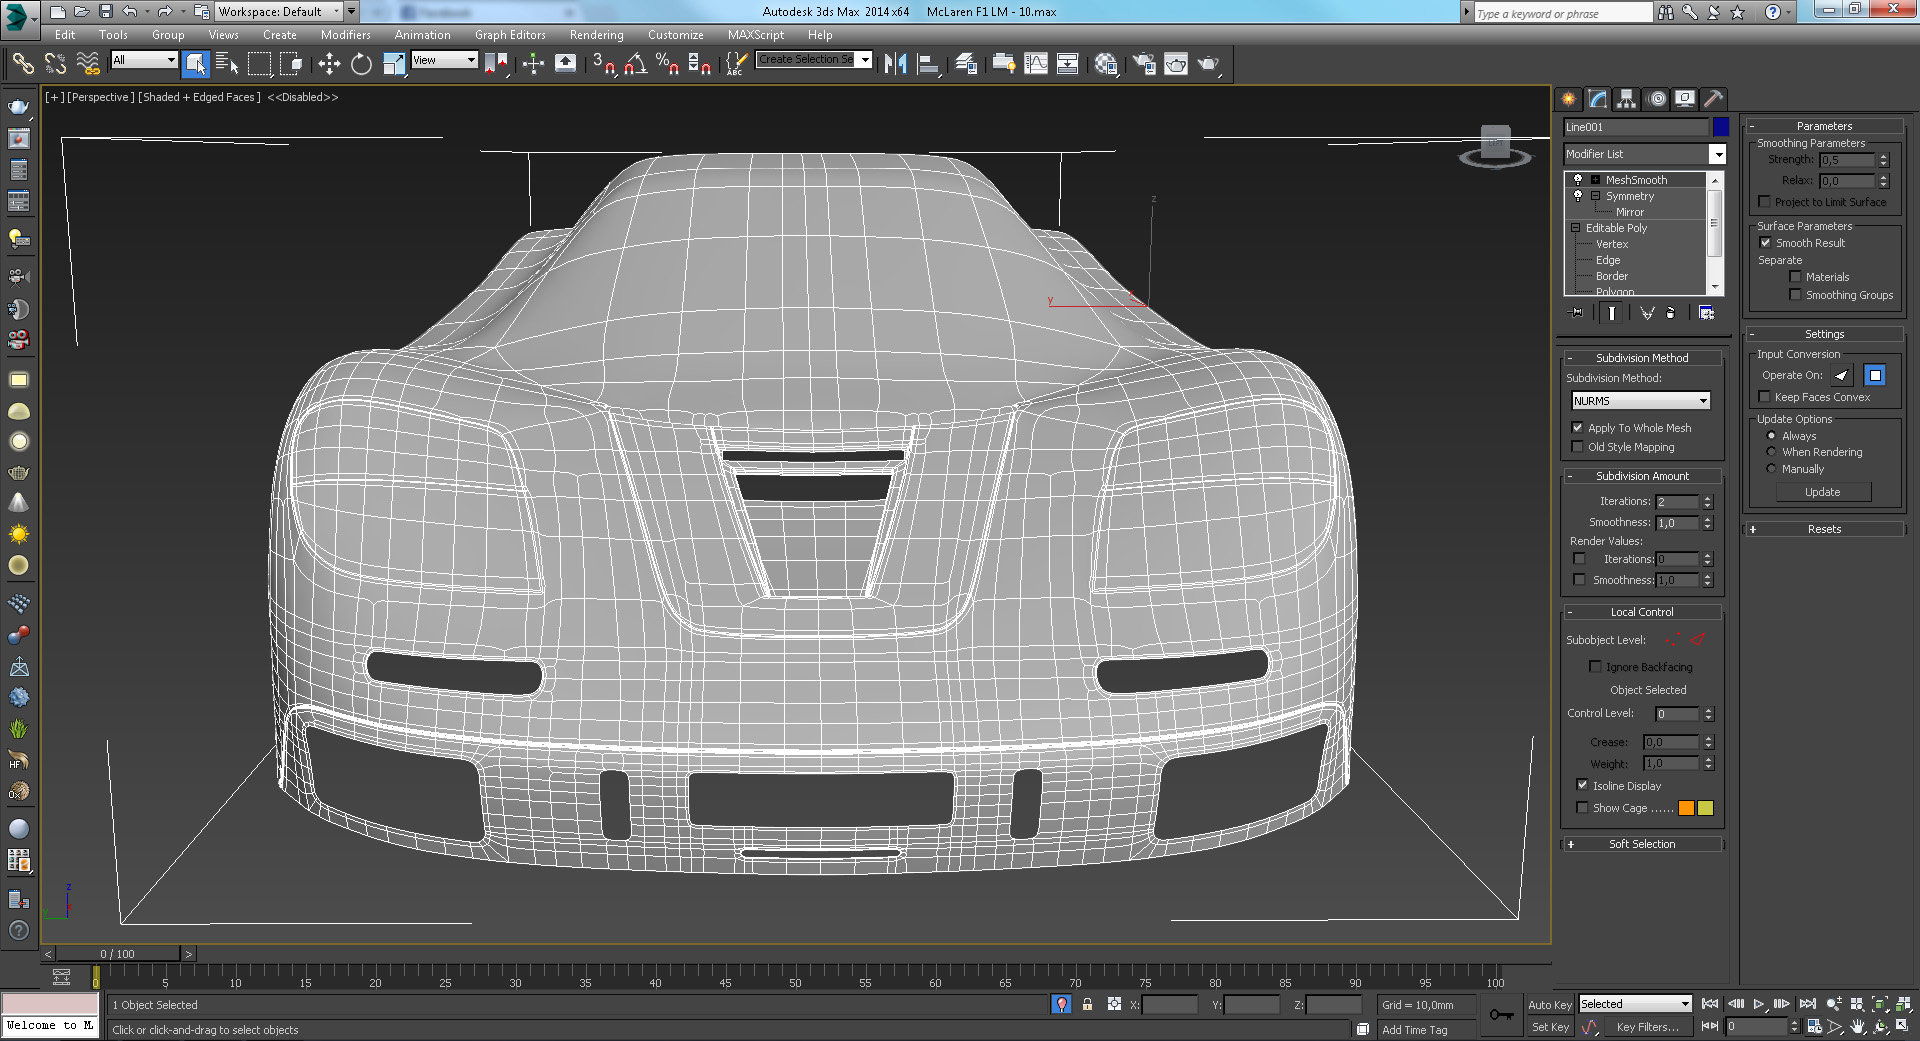Click the Select Object tool
1920x1041 pixels.
click(x=196, y=64)
